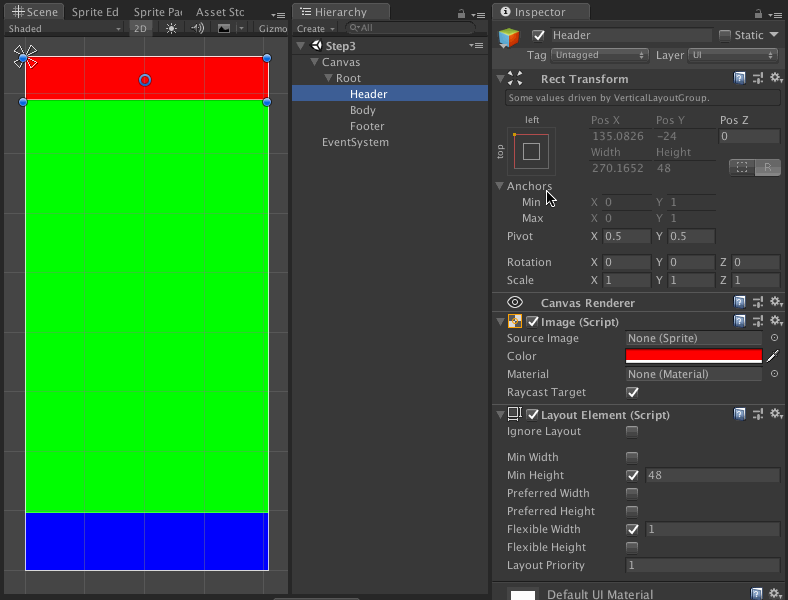Select the Hierarchy tab
The height and width of the screenshot is (600, 788).
[x=341, y=12]
